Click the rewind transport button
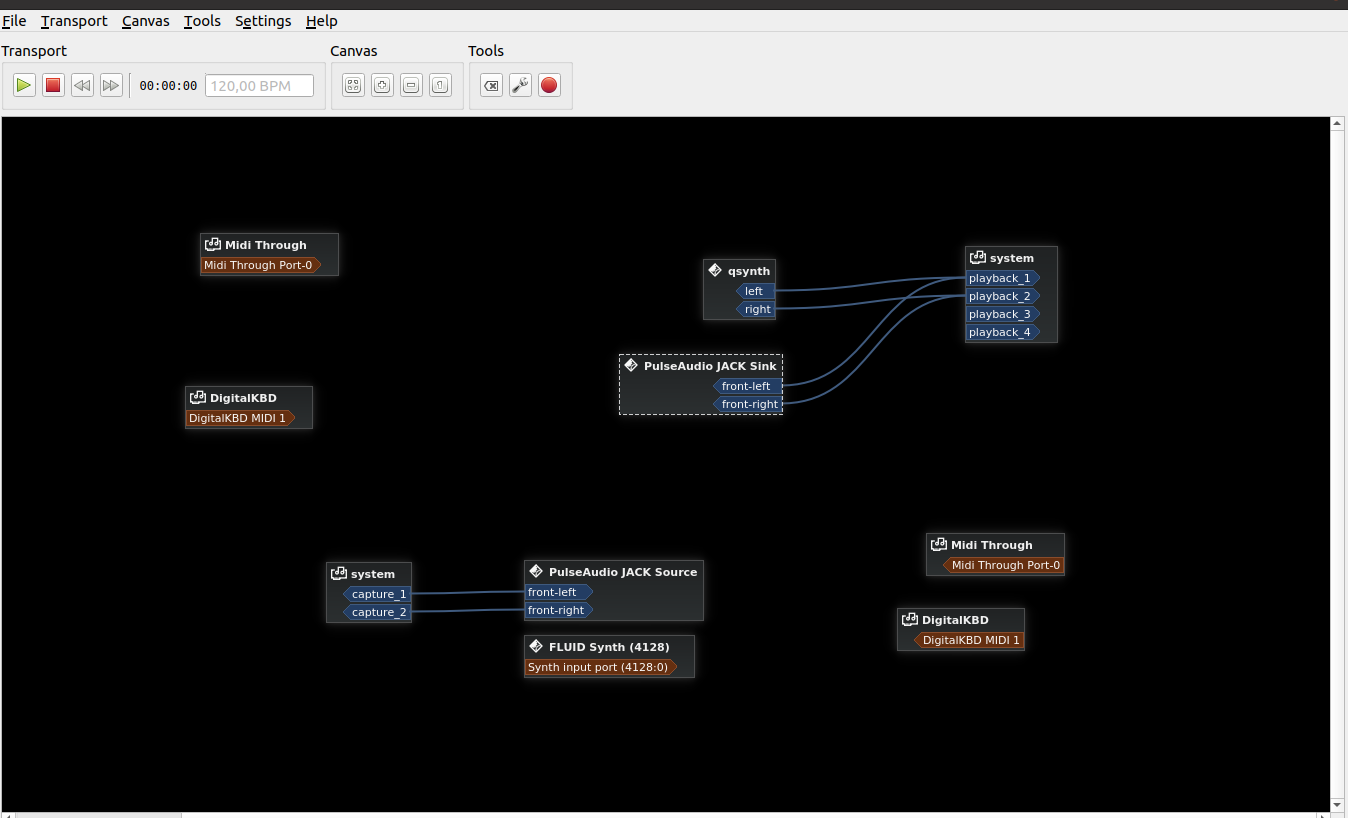Viewport: 1348px width, 818px height. coord(82,86)
